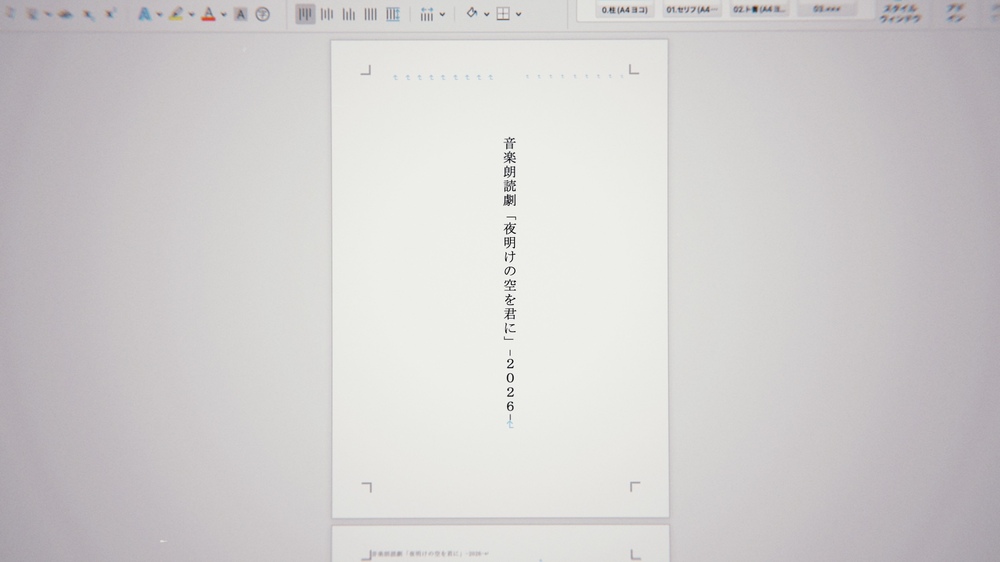Click the character shading A icon
Viewport: 1000px width, 562px height.
tap(240, 14)
